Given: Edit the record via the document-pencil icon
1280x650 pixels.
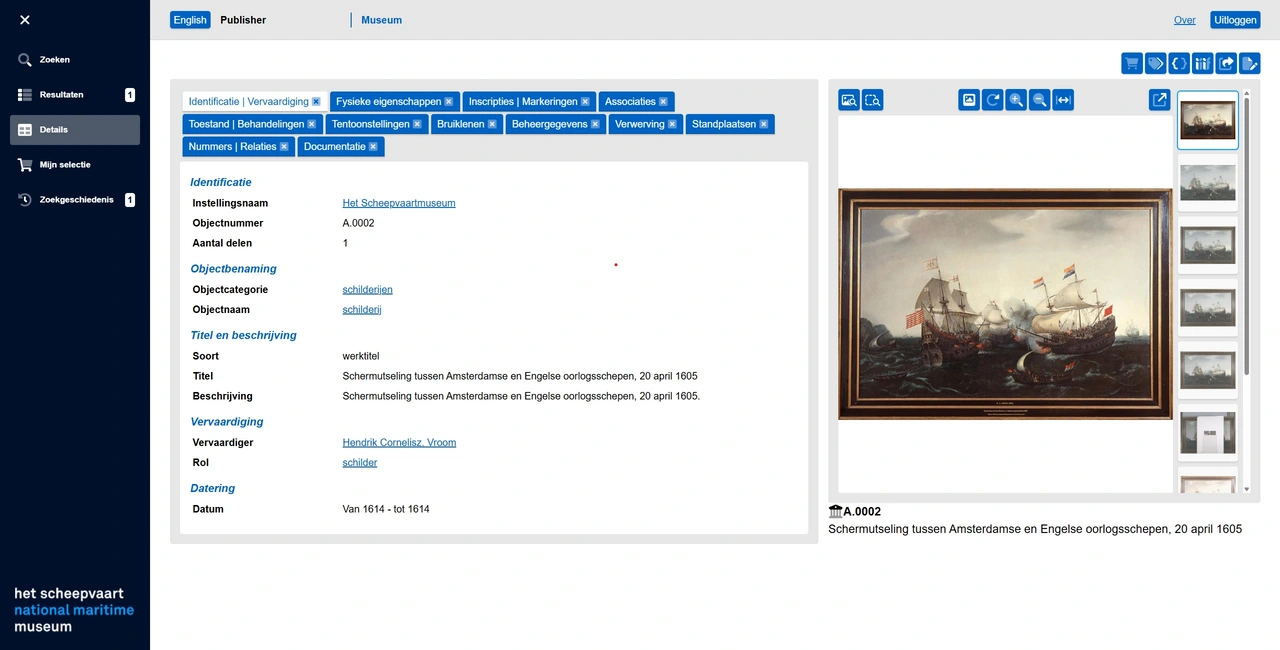Looking at the screenshot, I should click(x=1250, y=63).
